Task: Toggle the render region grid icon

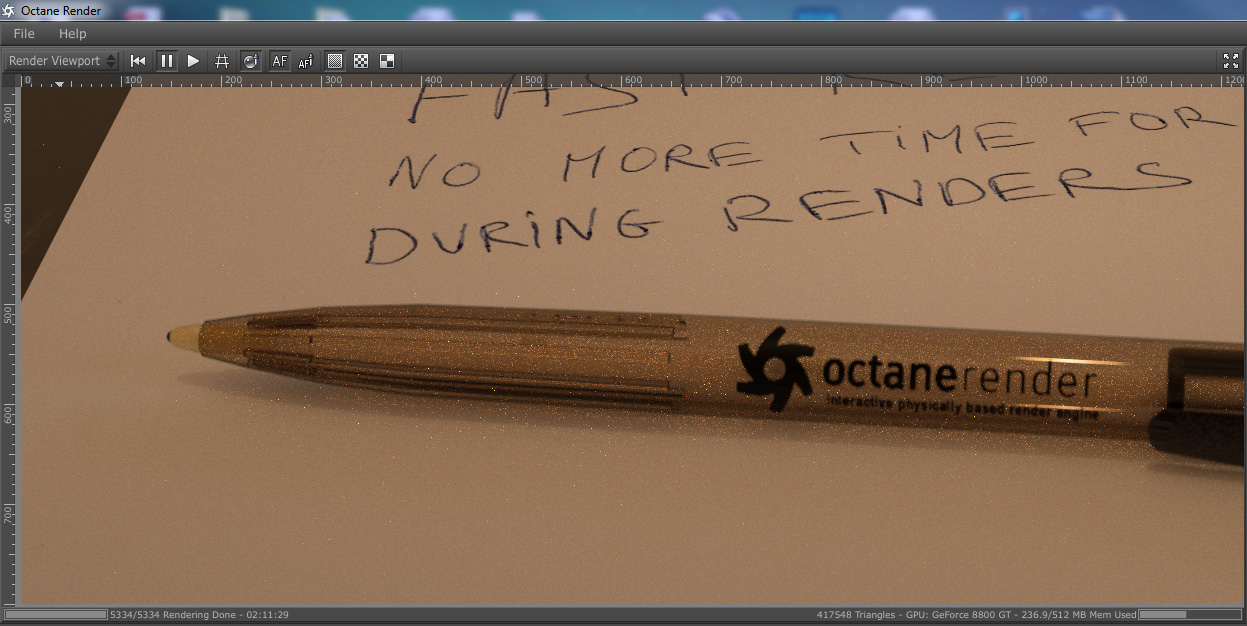Action: 222,61
